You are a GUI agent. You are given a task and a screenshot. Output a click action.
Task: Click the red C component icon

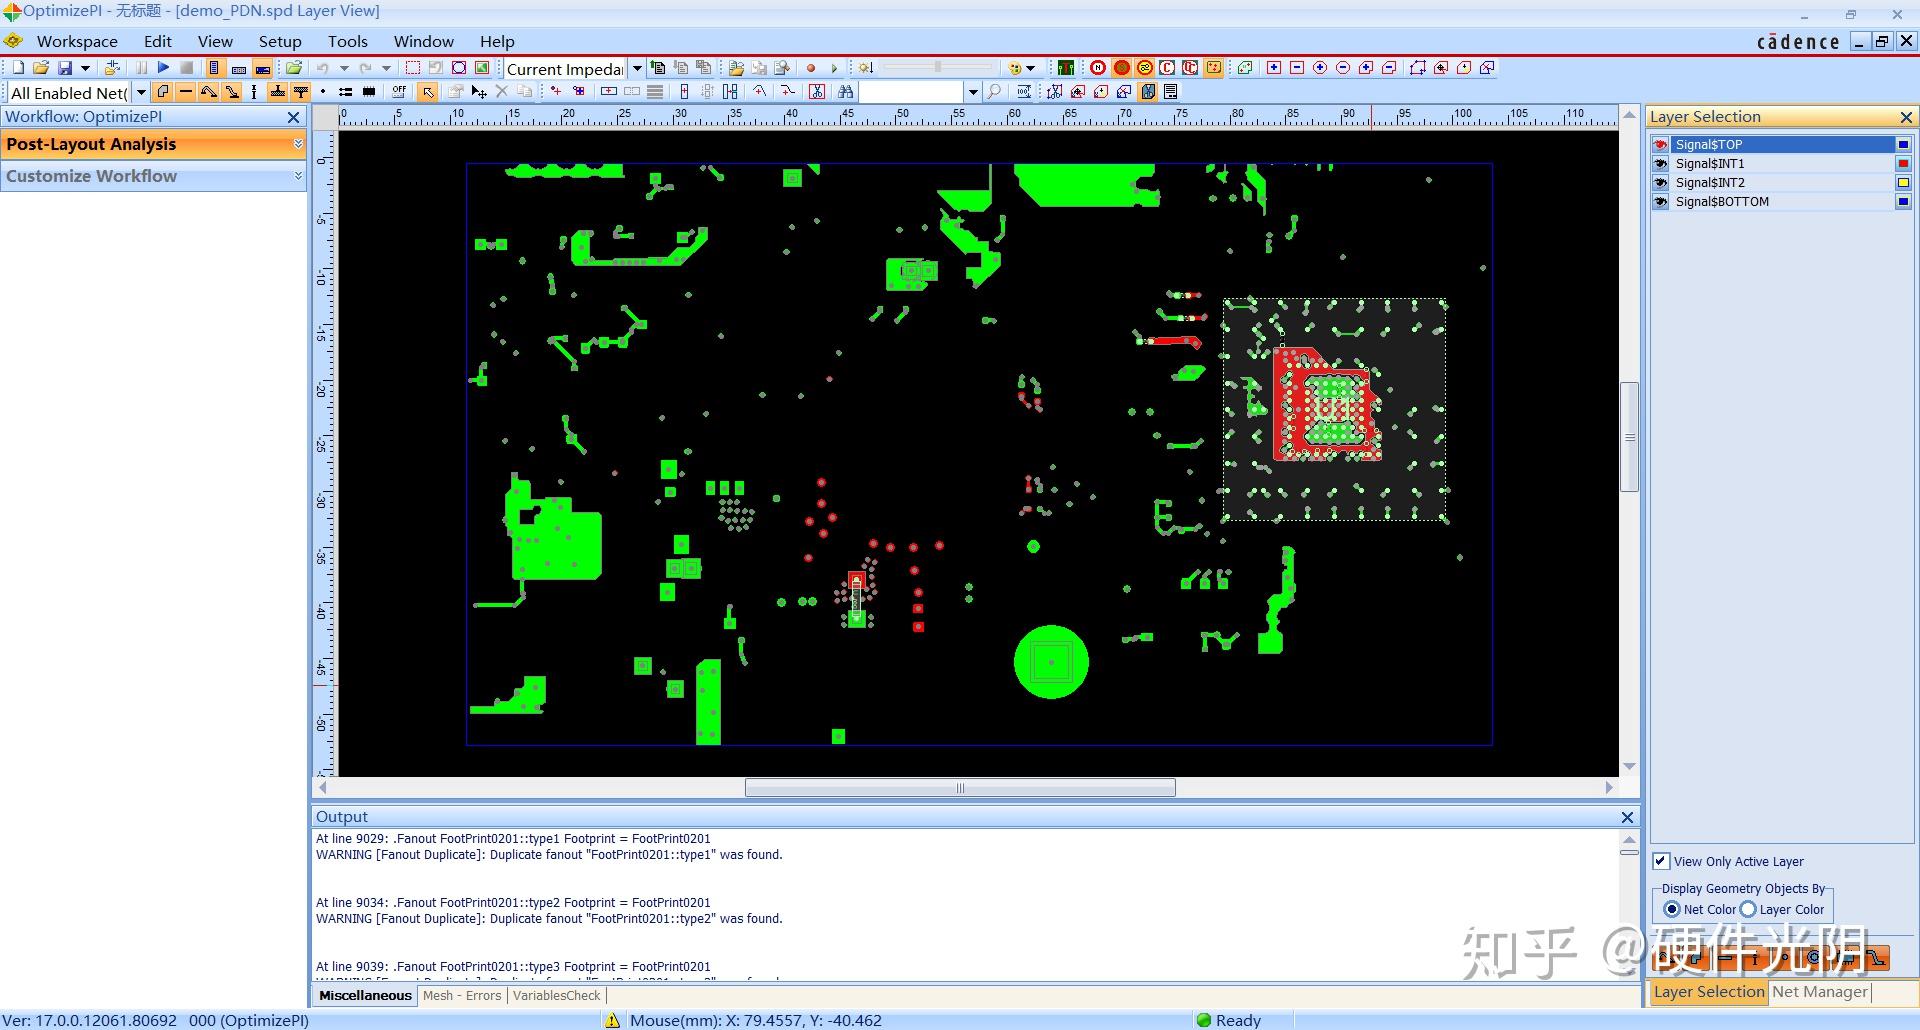1167,68
